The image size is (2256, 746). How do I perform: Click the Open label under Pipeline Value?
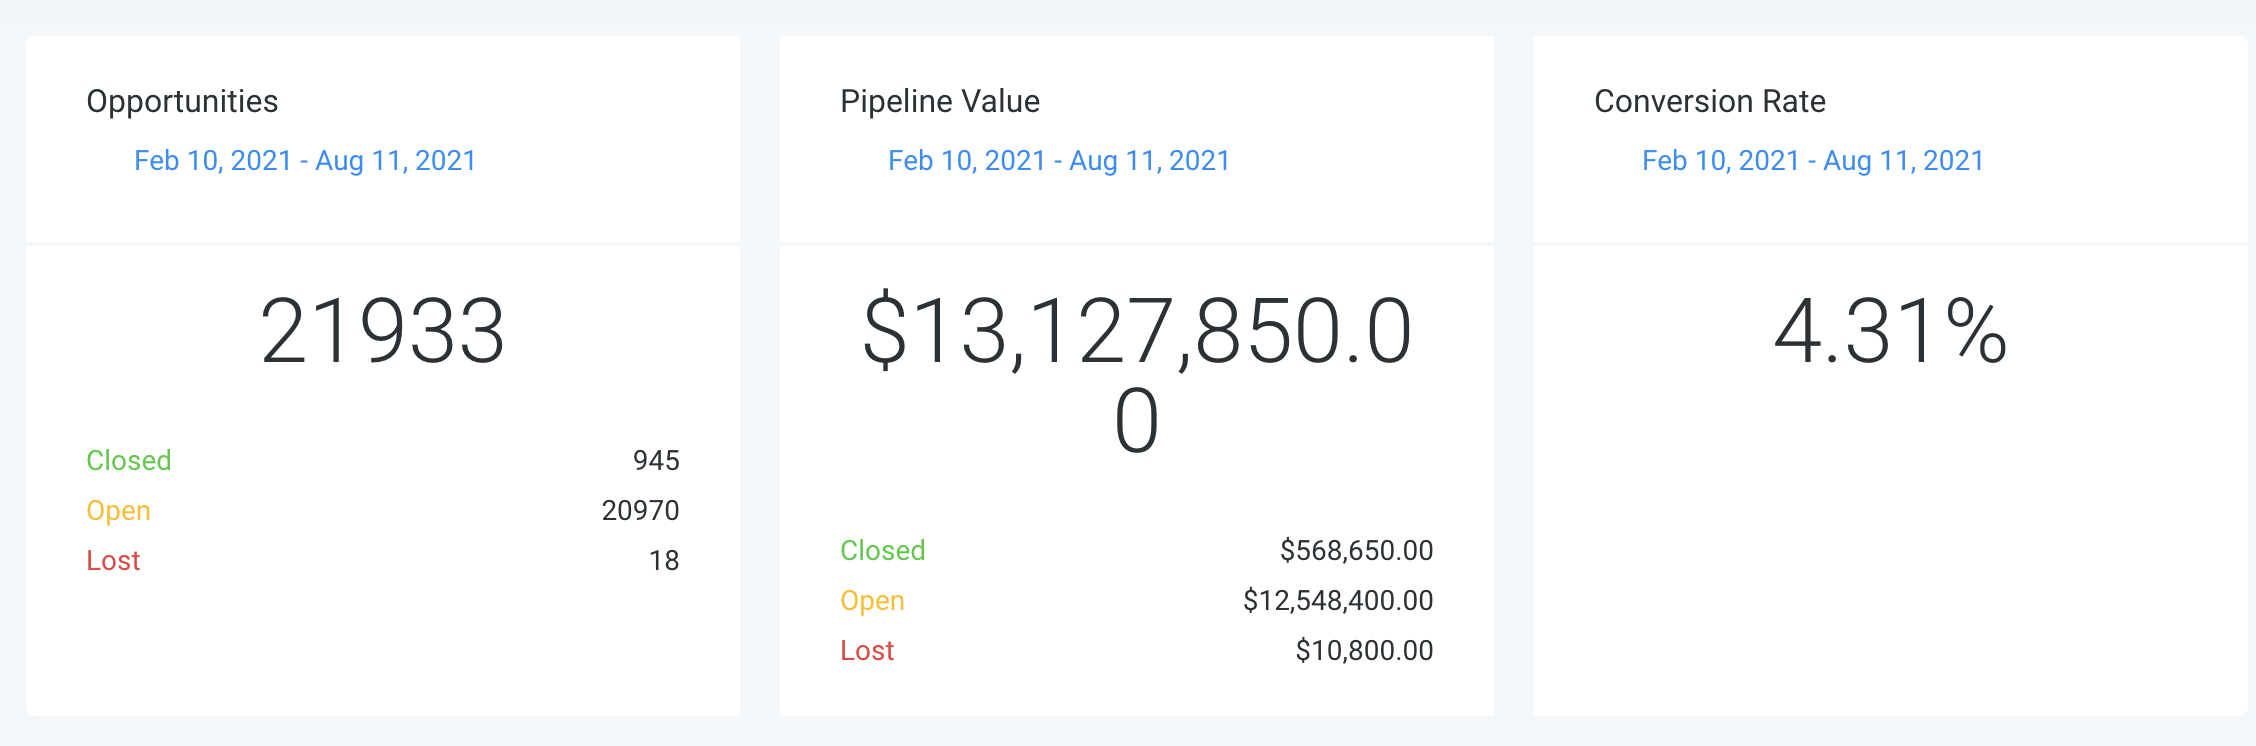coord(872,601)
